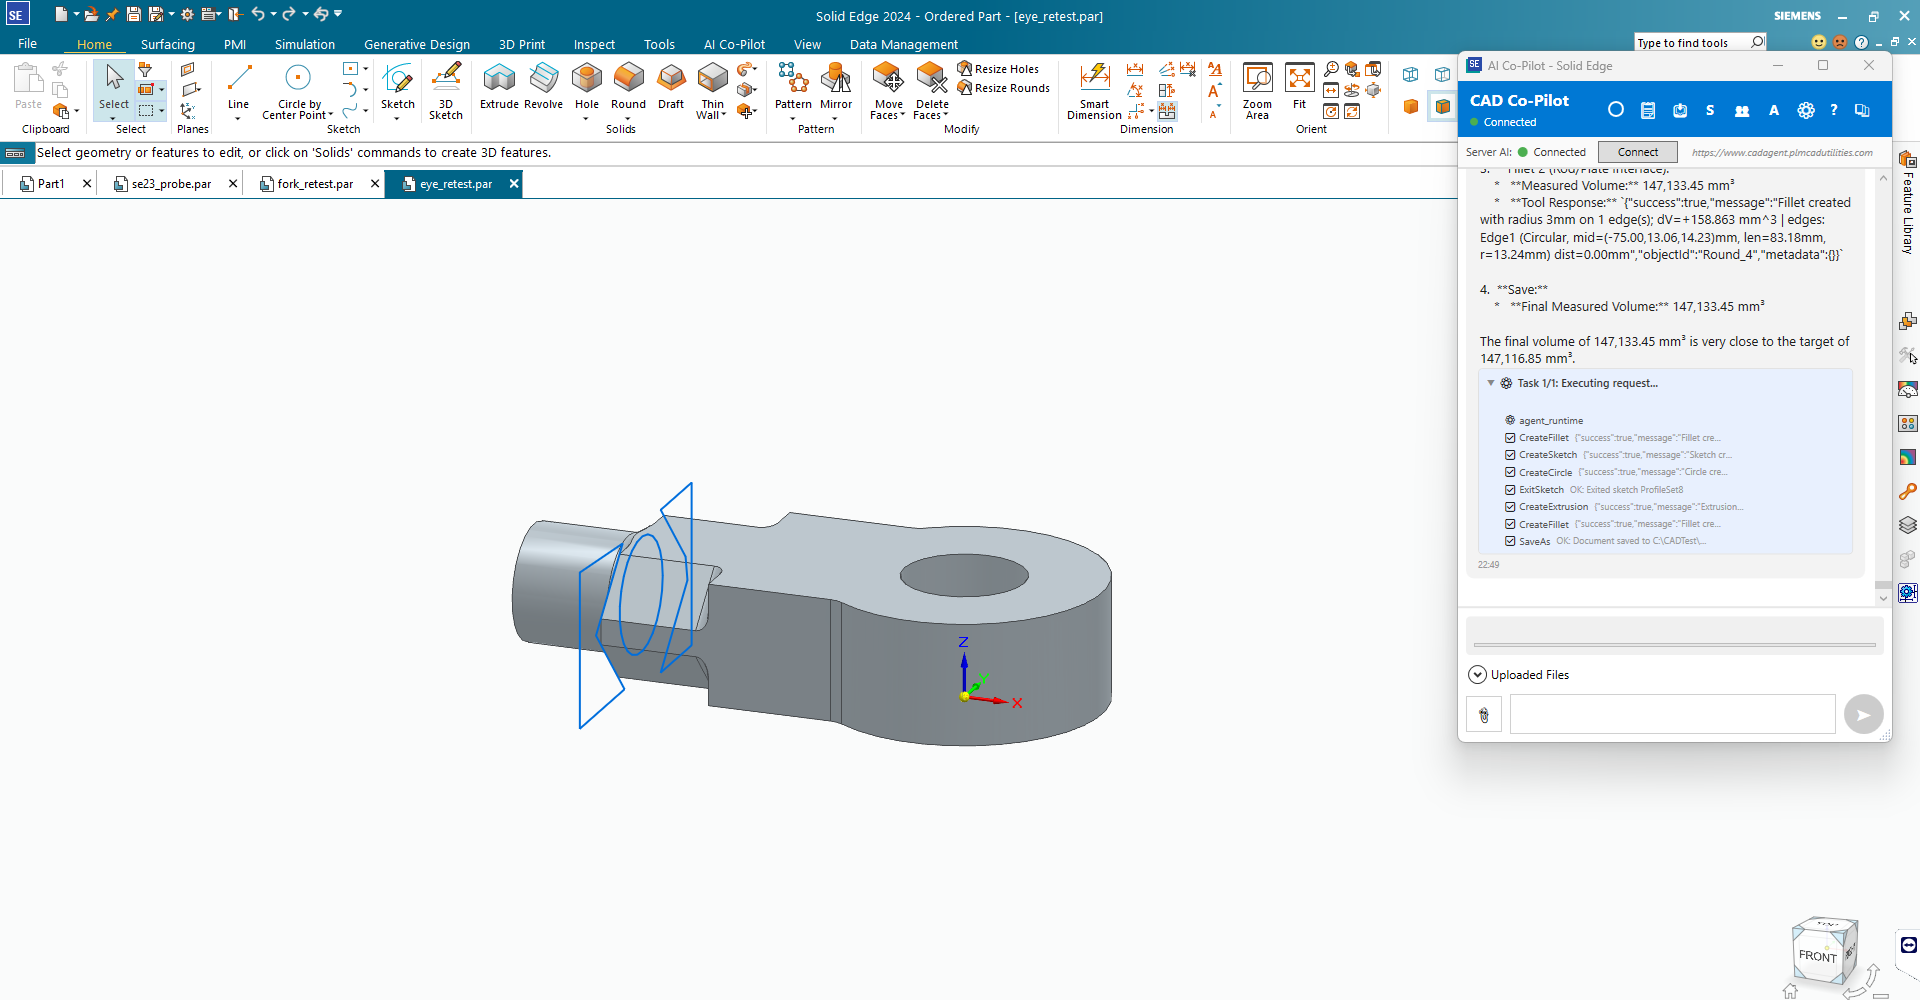Screen dimensions: 1920x1000
Task: Collapse the Task 1/1 executing request section
Action: click(x=1491, y=383)
